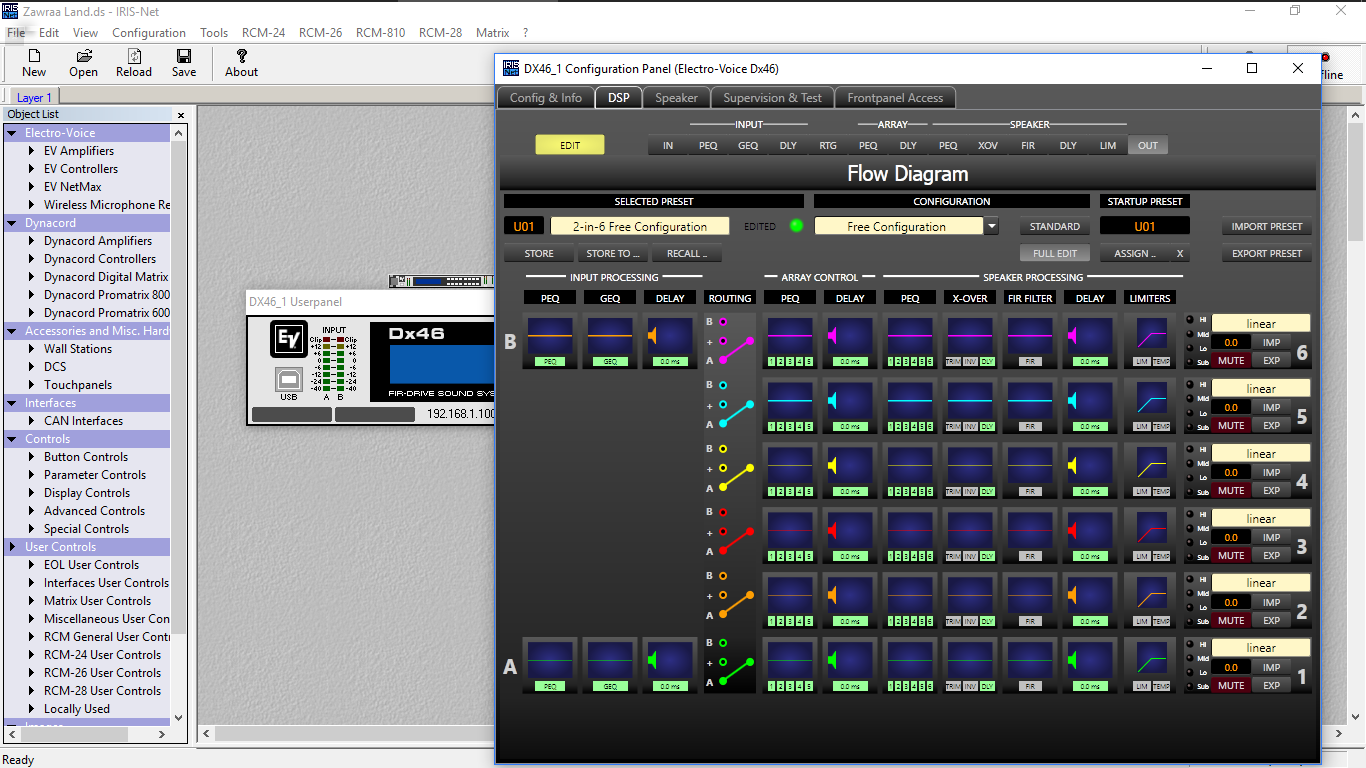Click the STORE TO ... button
Viewport: 1366px width, 768px height.
click(x=613, y=253)
